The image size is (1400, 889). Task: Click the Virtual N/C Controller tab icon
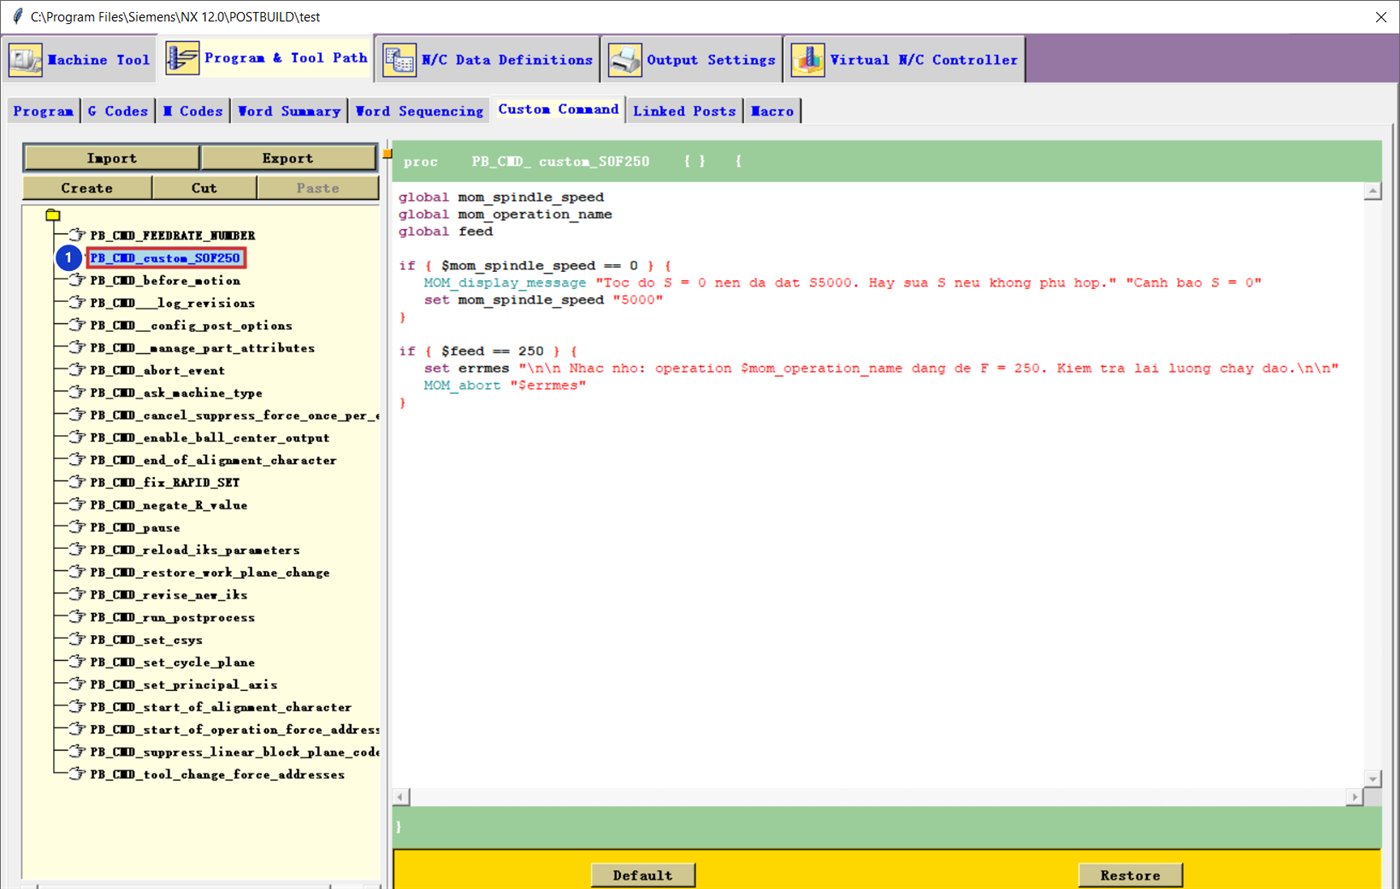pyautogui.click(x=808, y=60)
